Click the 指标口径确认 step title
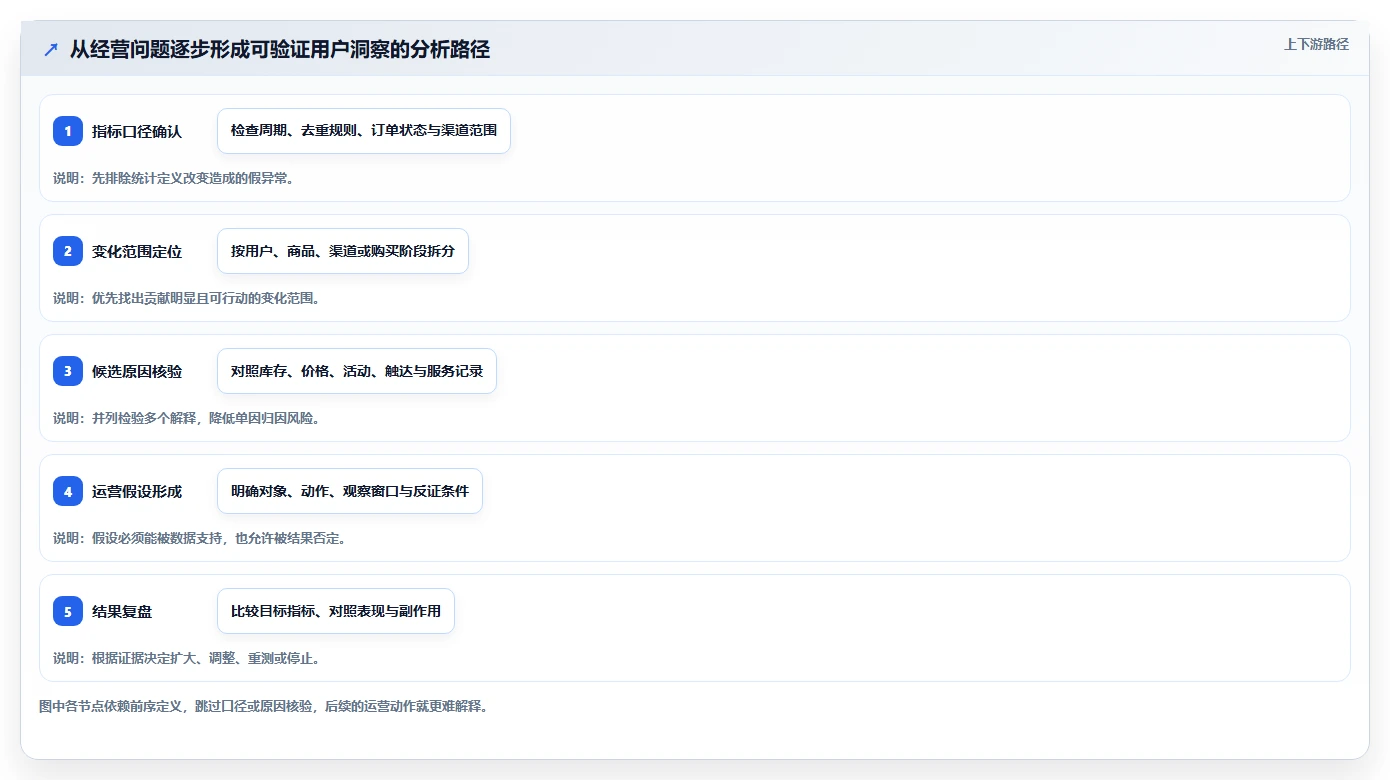Viewport: 1390px width, 780px height. pos(137,131)
